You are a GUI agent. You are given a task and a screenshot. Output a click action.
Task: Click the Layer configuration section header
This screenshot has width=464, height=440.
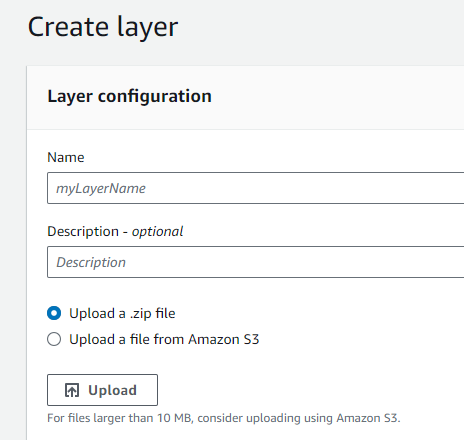coord(129,96)
